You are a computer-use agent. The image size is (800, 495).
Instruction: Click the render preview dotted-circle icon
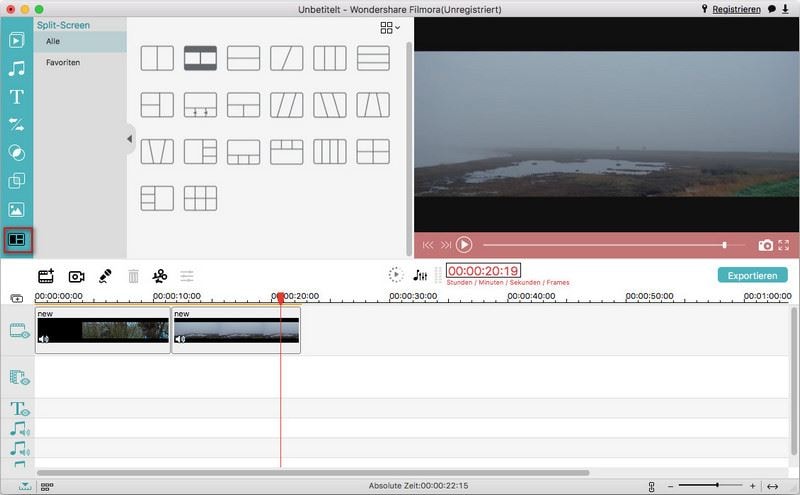(395, 275)
